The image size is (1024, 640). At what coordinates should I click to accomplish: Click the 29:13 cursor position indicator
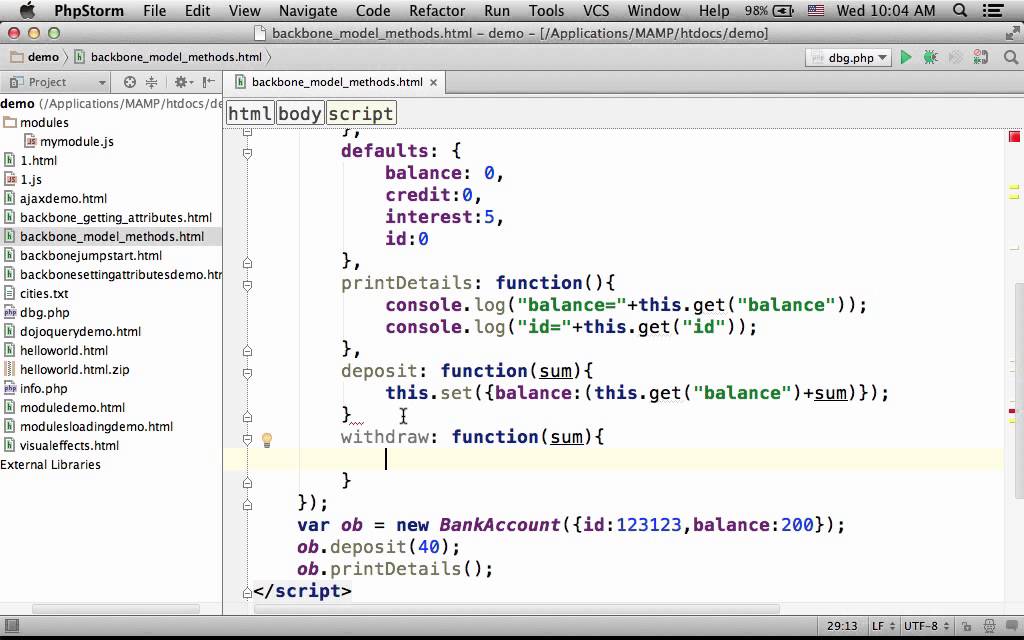tap(842, 626)
